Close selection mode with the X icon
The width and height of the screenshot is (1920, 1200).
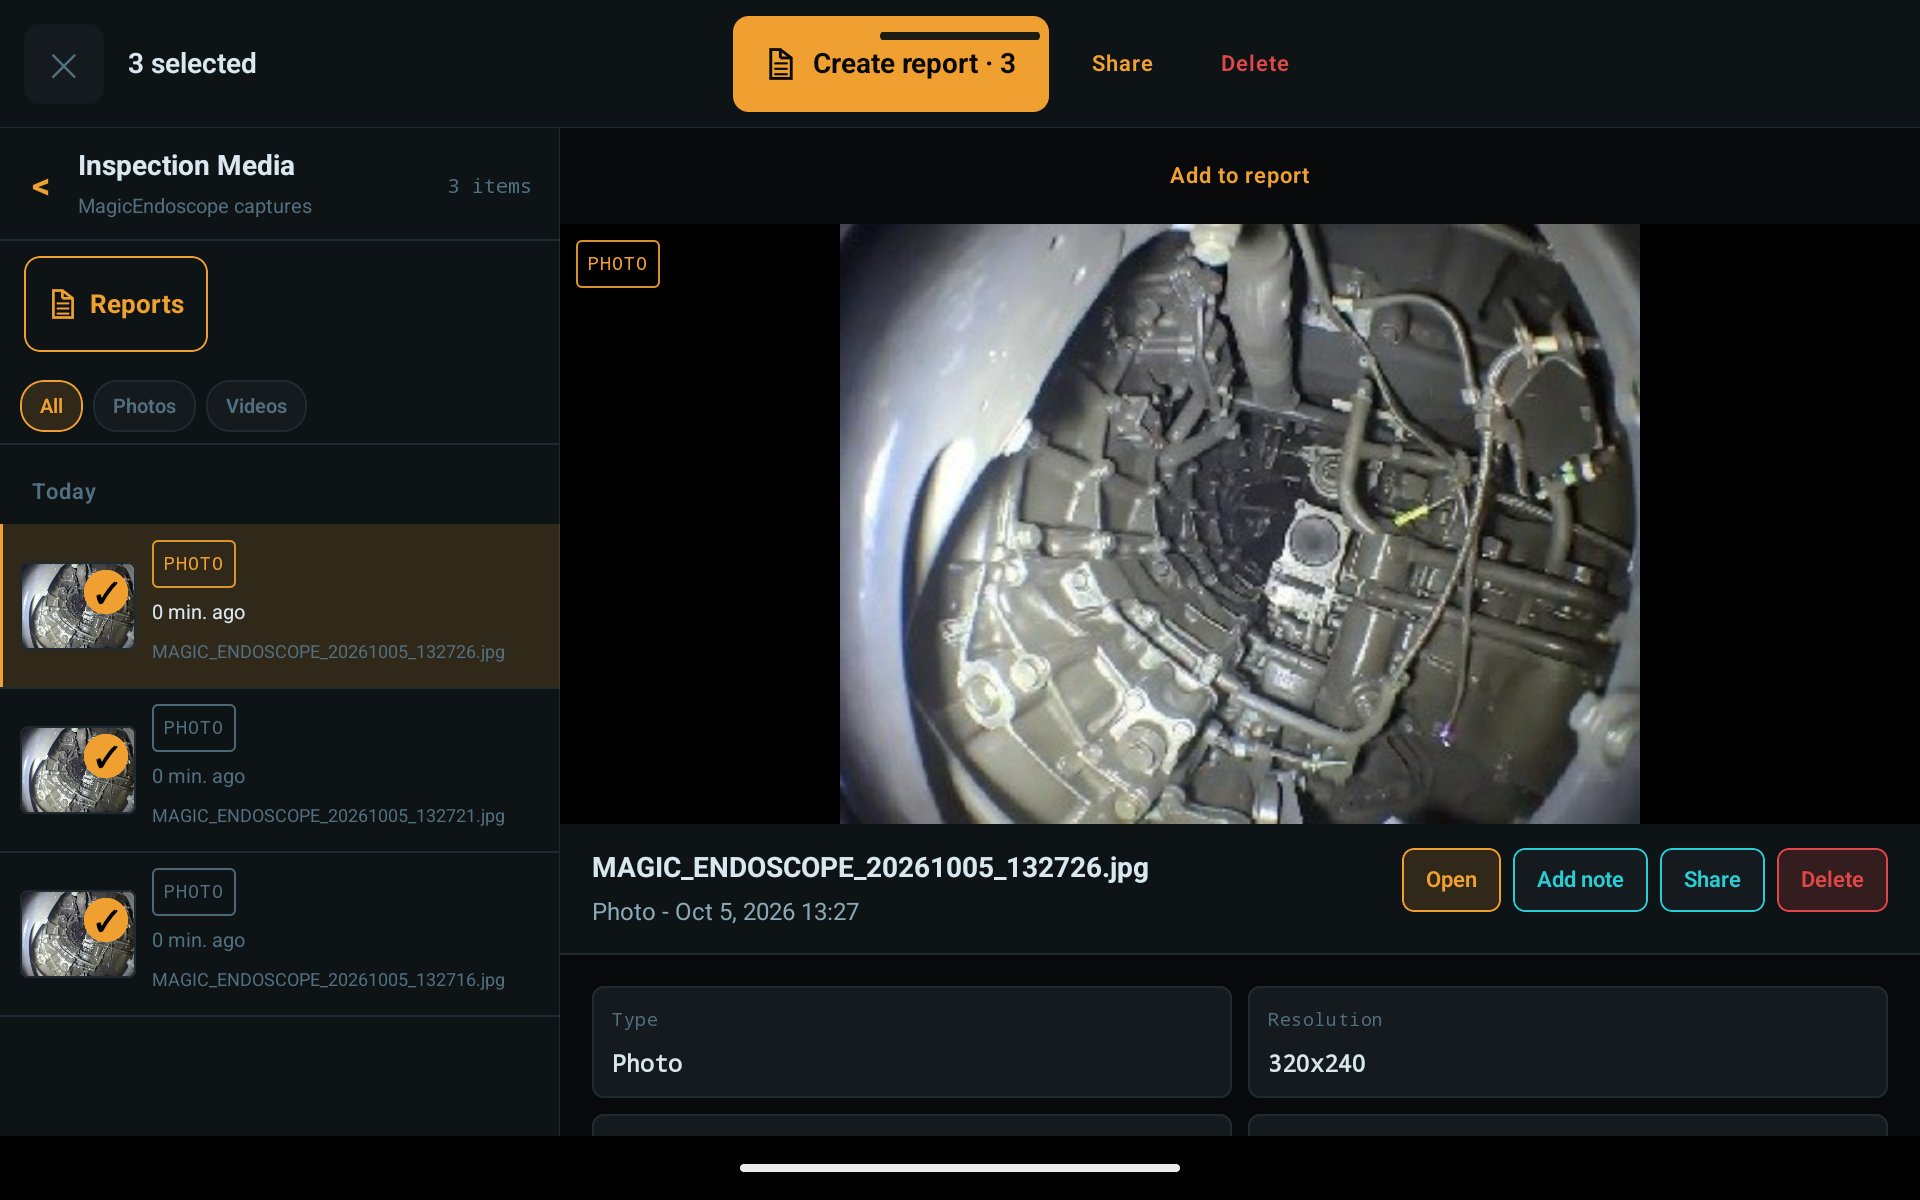(64, 65)
